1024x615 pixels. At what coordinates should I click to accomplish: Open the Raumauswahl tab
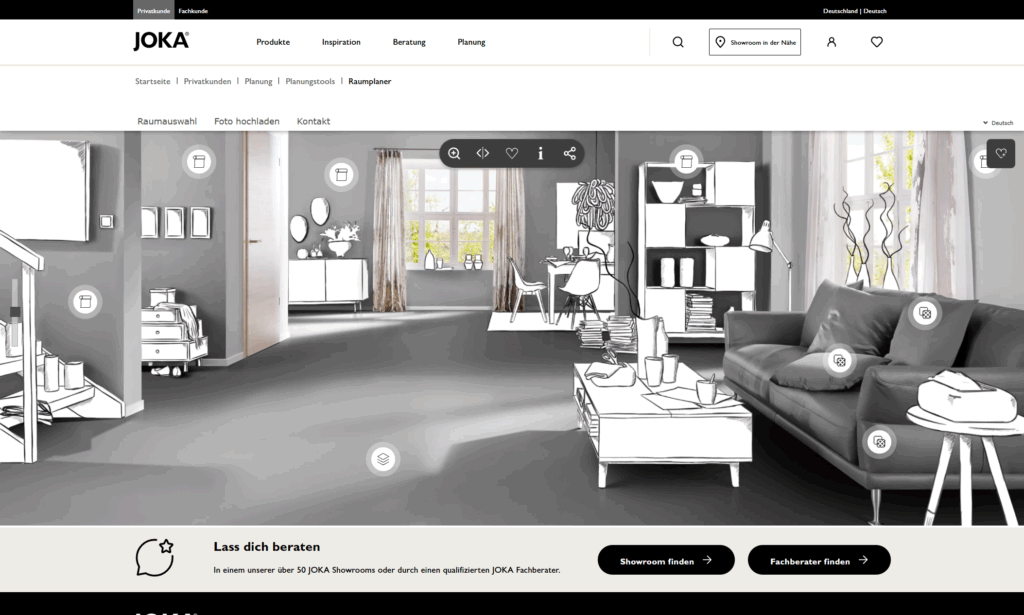[x=167, y=121]
